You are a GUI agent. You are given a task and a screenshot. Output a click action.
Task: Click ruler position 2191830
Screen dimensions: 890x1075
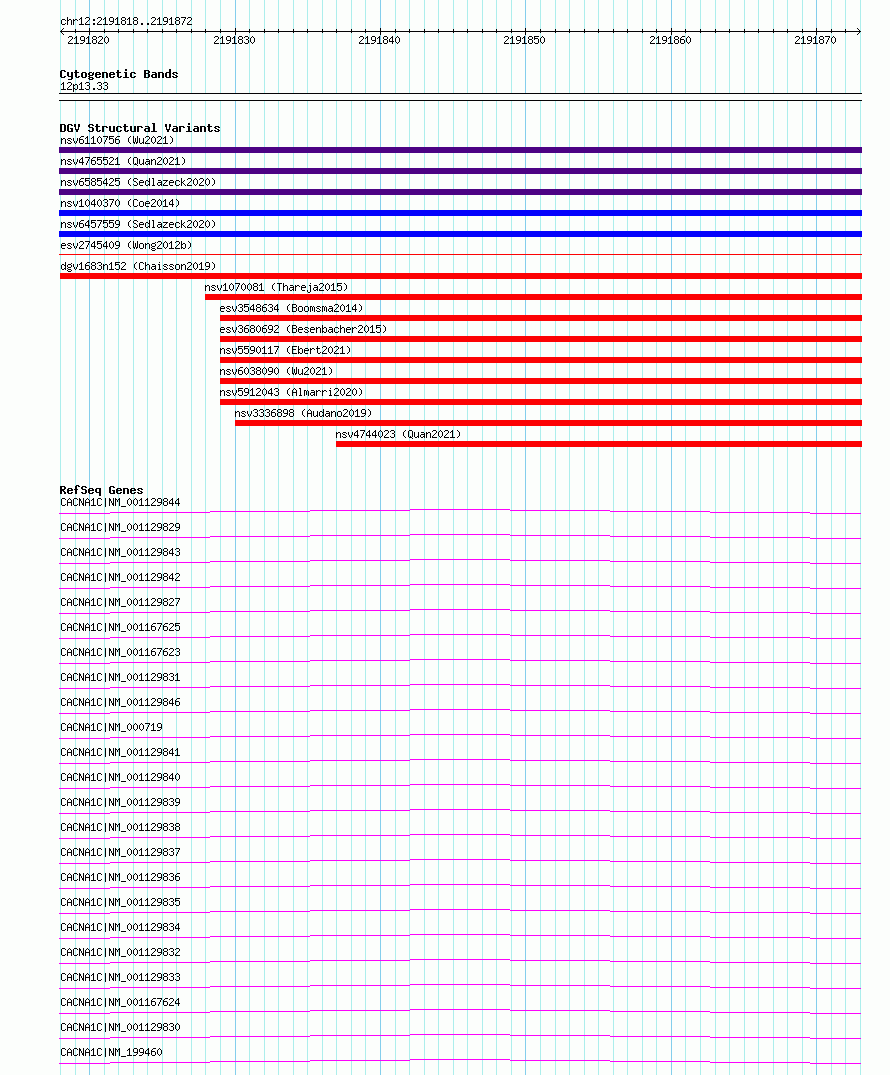click(x=234, y=40)
